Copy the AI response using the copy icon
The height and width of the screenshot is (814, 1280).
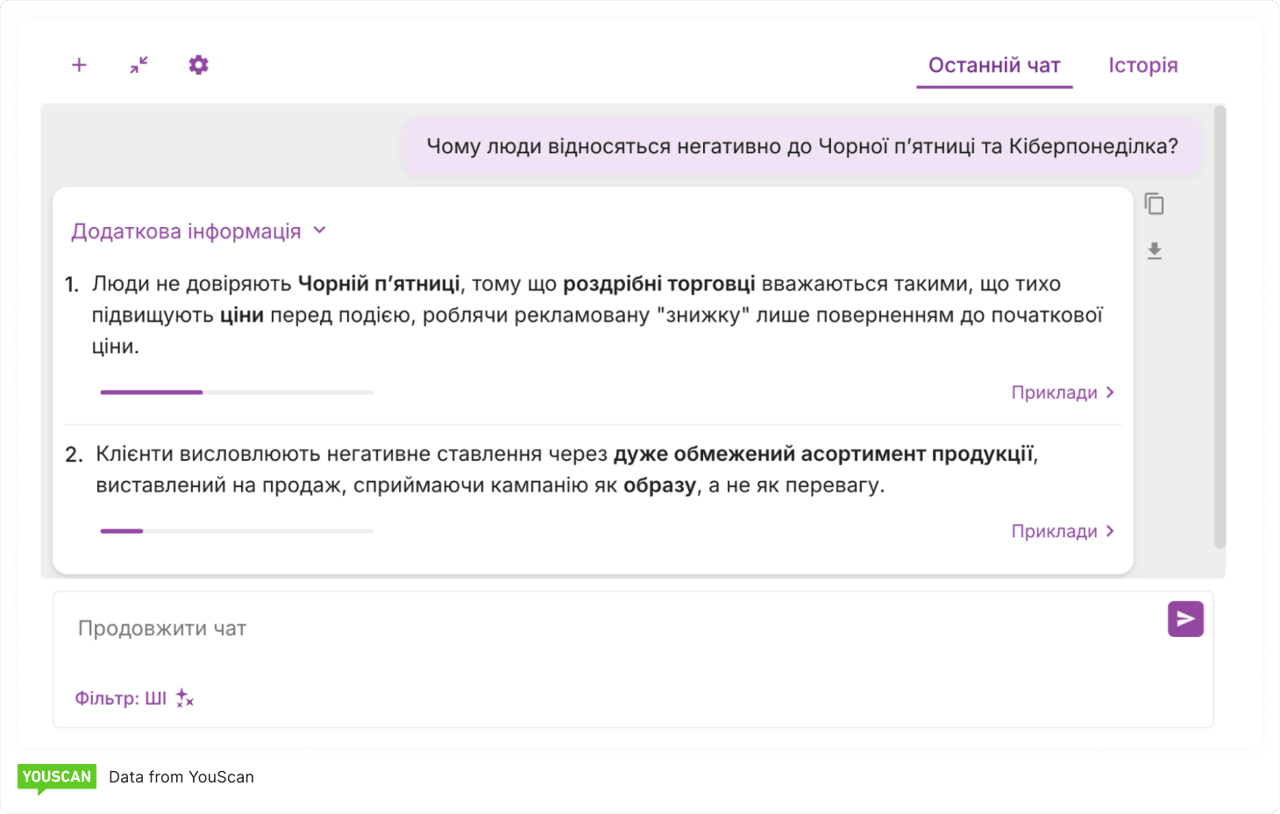1154,203
